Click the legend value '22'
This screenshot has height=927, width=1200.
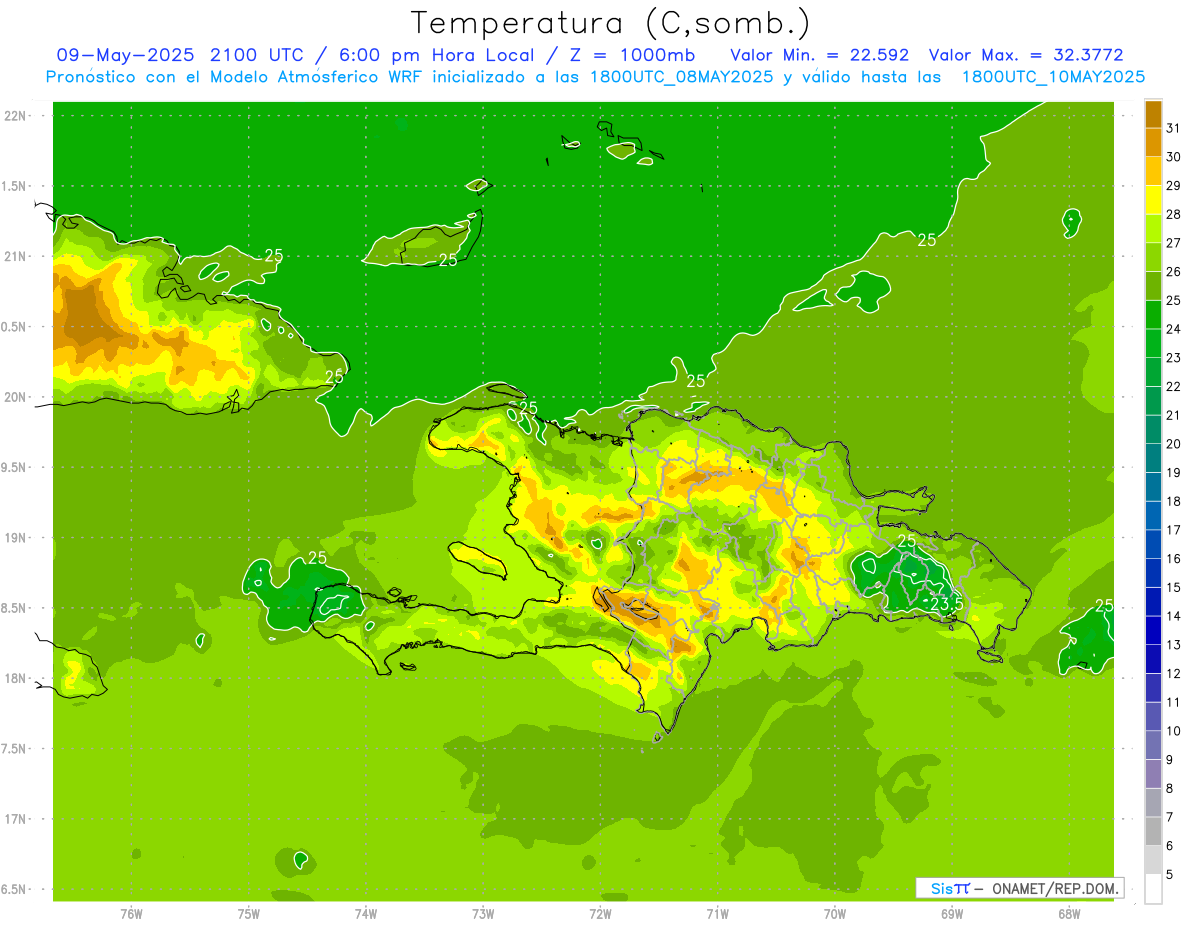[1174, 387]
